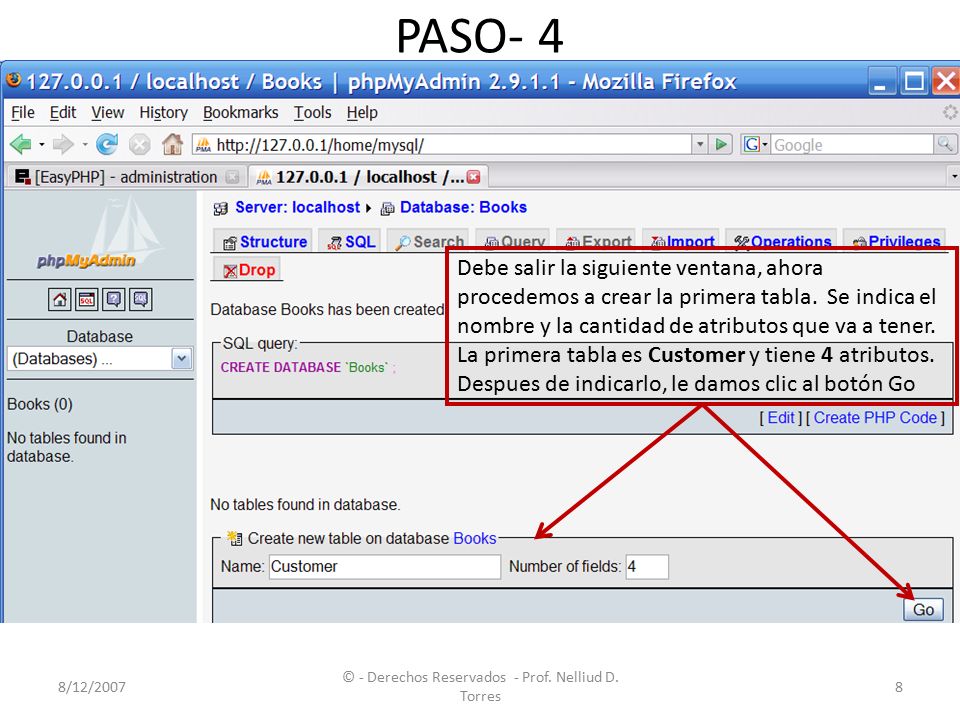Click the database icon before Database: Books
The height and width of the screenshot is (720, 960).
(387, 209)
